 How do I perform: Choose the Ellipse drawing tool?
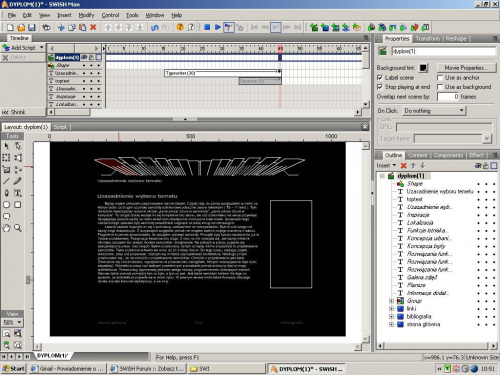[x=6, y=205]
